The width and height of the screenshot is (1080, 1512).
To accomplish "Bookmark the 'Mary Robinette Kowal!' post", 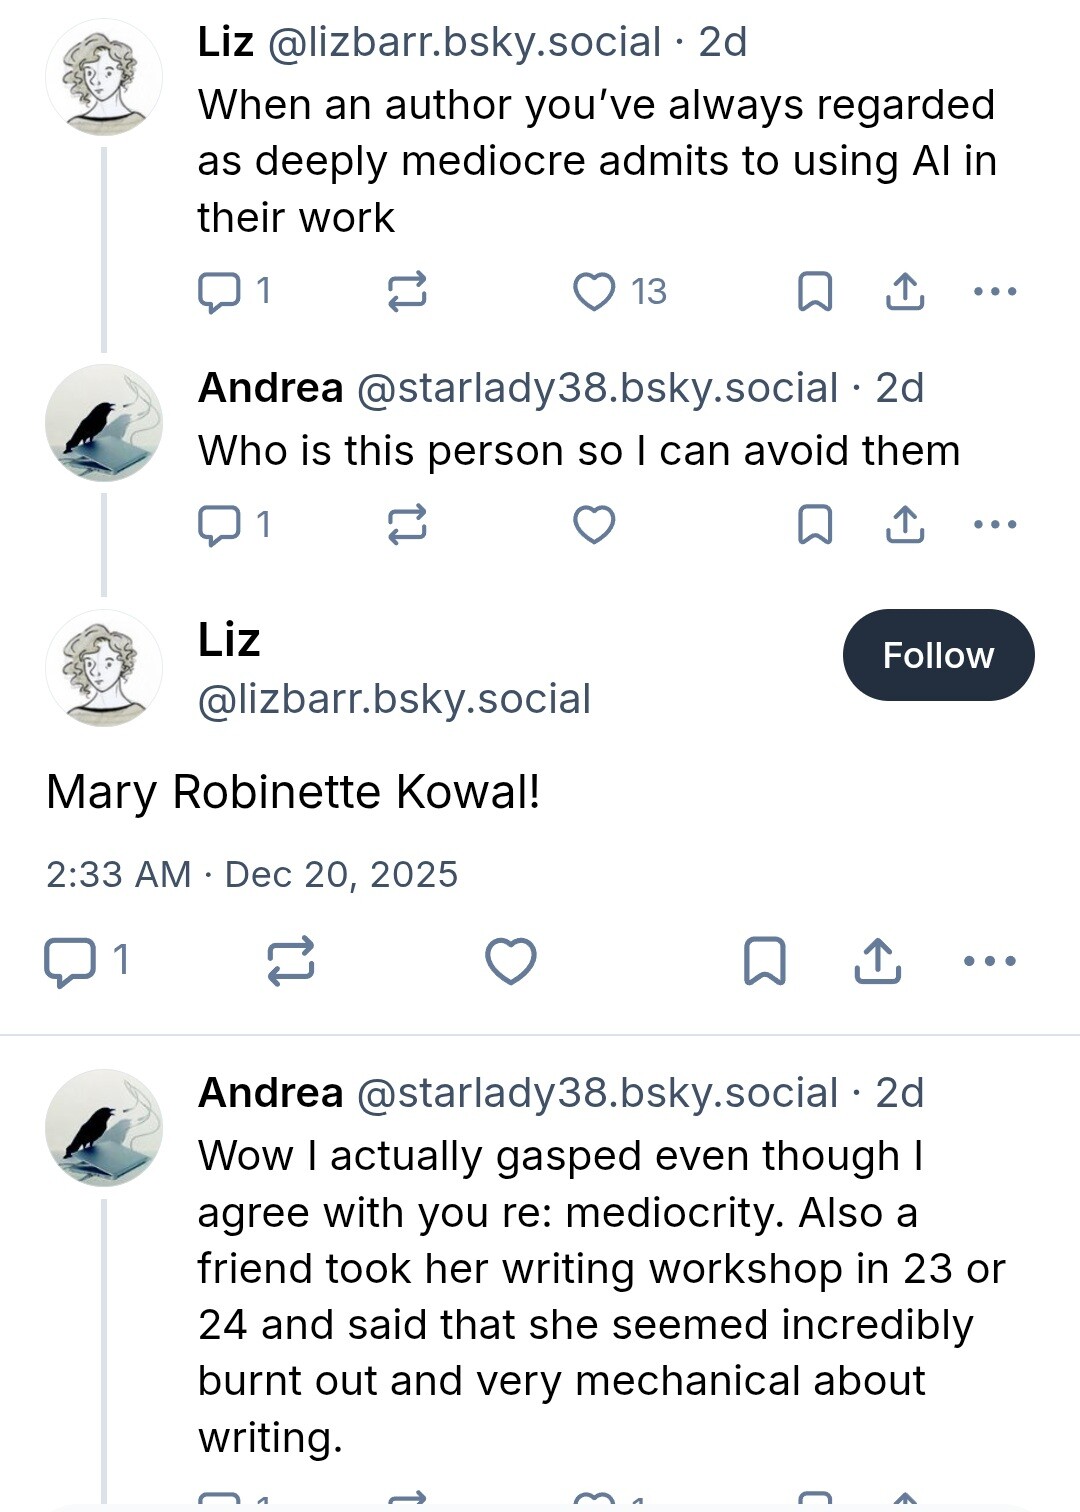I will click(x=765, y=961).
